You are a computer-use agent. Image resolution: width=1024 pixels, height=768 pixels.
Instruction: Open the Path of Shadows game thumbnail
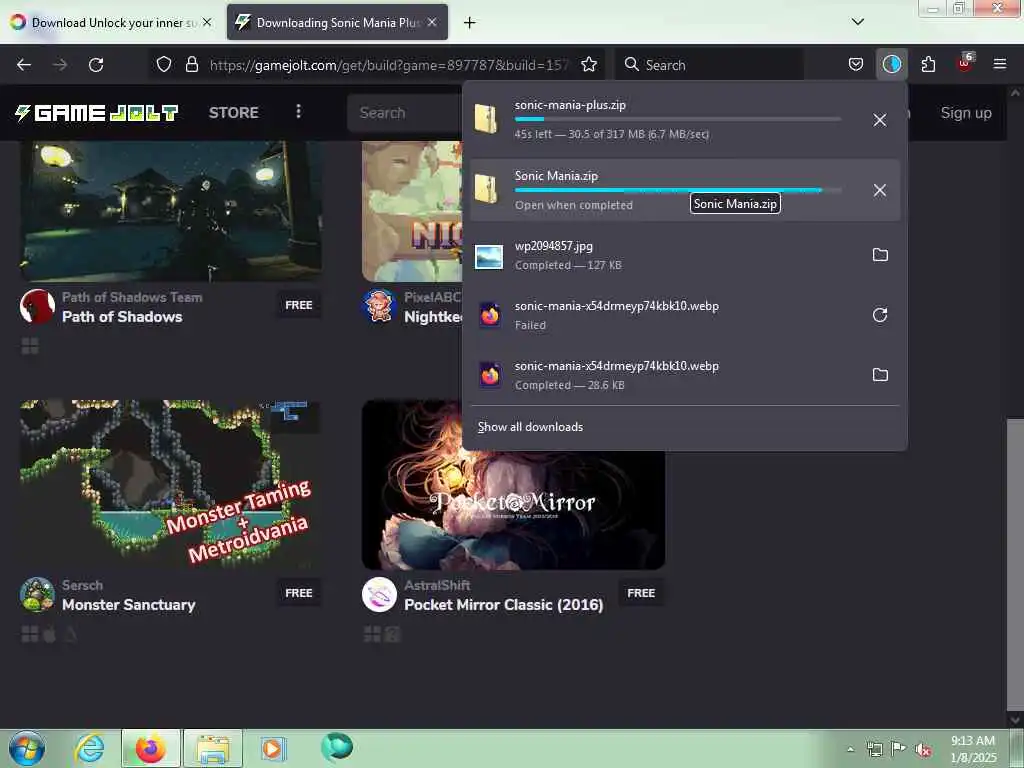pyautogui.click(x=170, y=211)
